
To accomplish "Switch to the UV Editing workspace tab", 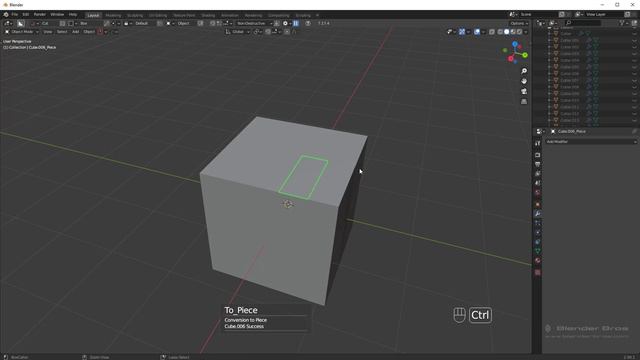I will [x=158, y=15].
